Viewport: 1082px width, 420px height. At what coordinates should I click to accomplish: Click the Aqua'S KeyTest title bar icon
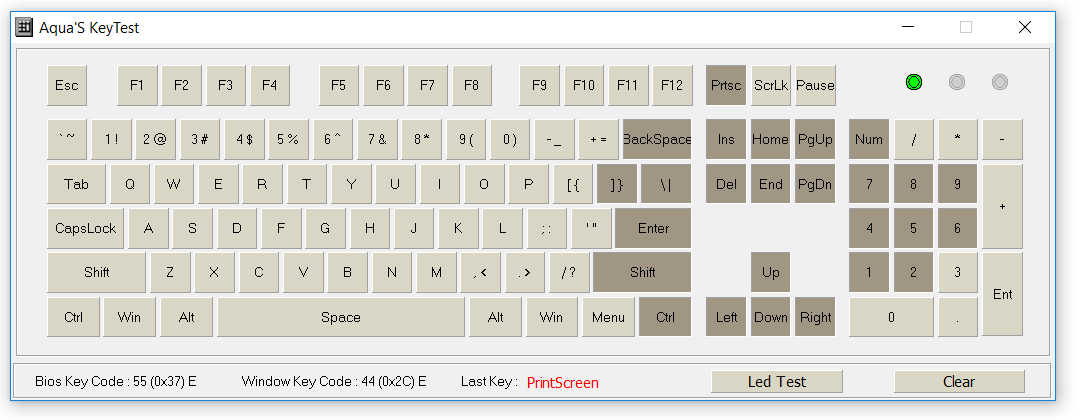coord(24,28)
